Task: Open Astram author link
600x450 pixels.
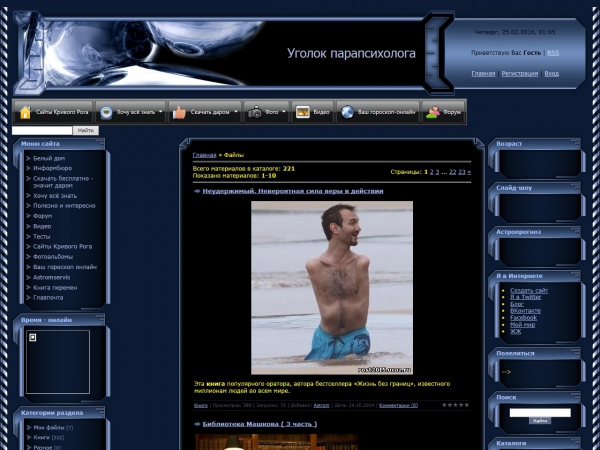Action: click(321, 405)
